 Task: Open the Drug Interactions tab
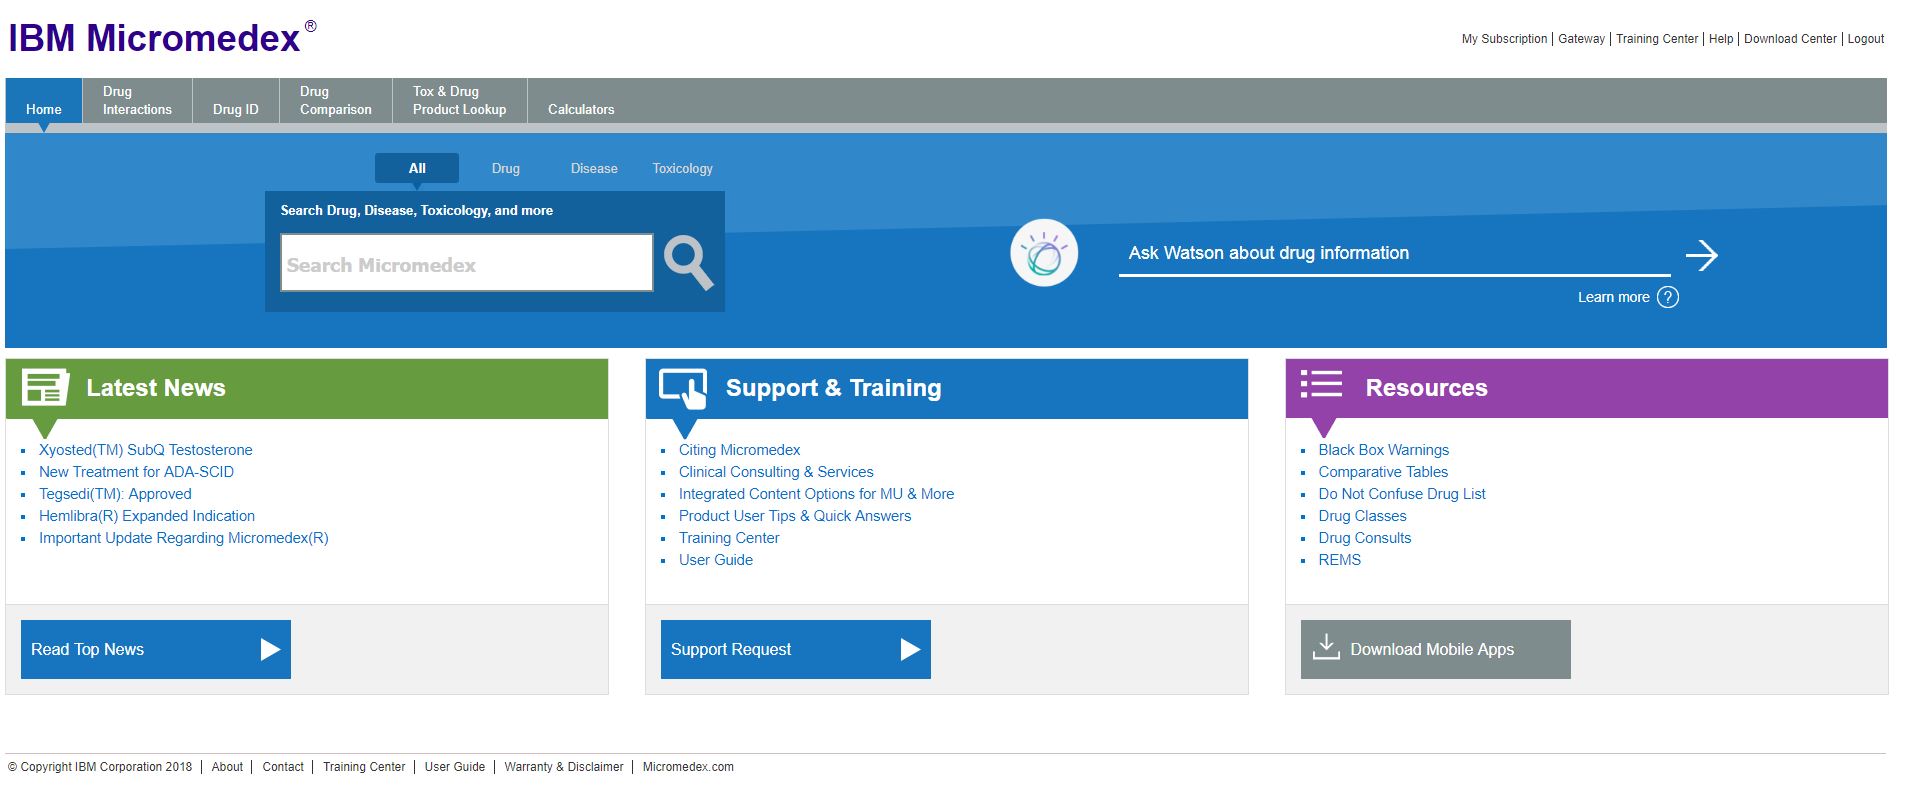tap(137, 100)
